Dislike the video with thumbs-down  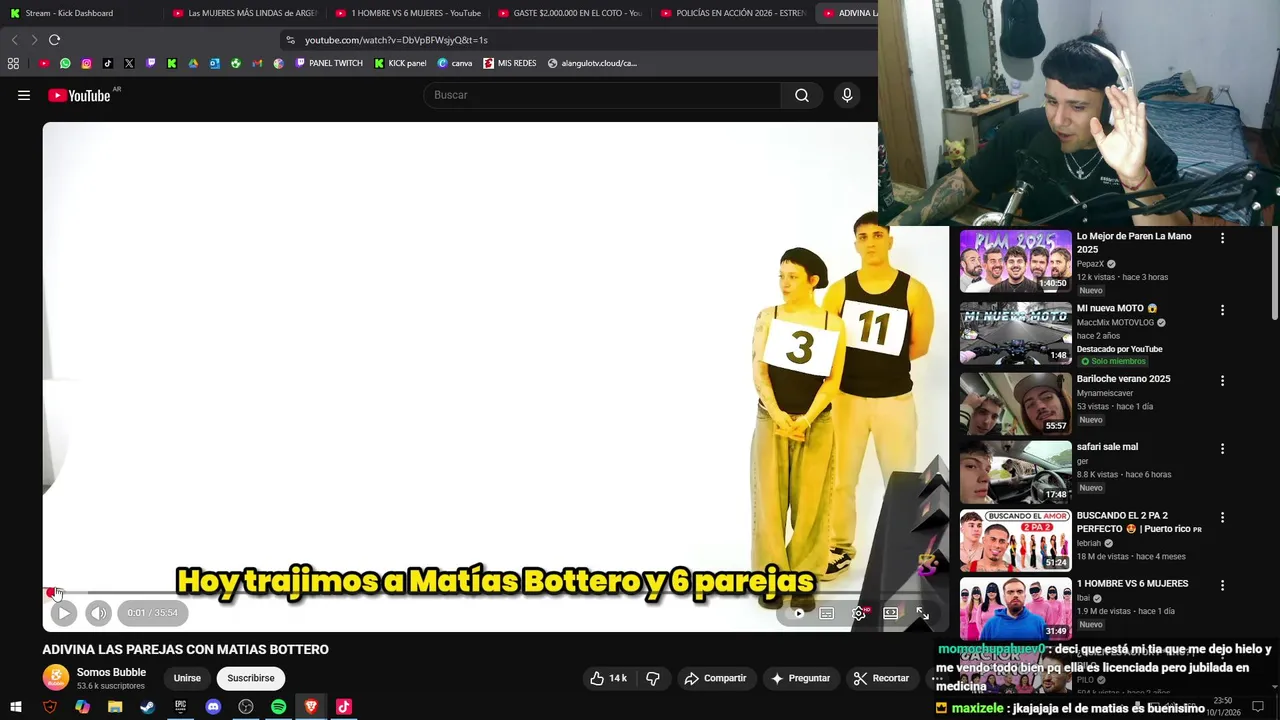pos(653,678)
